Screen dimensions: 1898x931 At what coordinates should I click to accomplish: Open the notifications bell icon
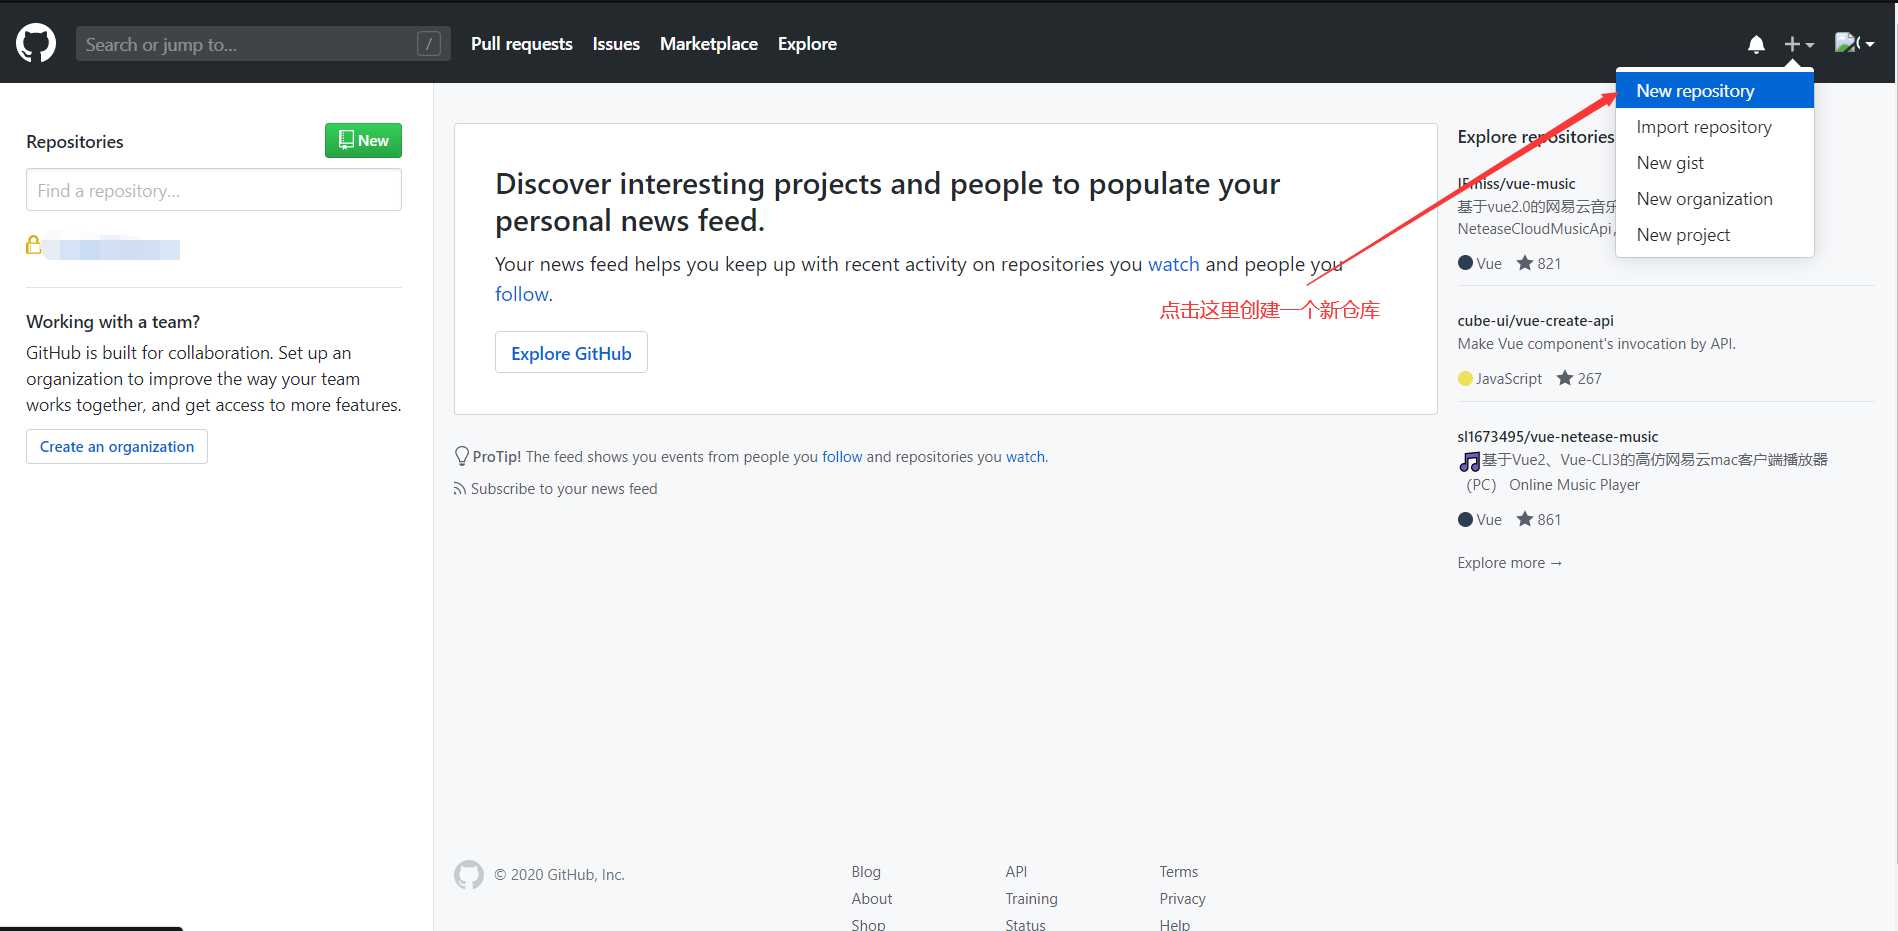coord(1756,44)
